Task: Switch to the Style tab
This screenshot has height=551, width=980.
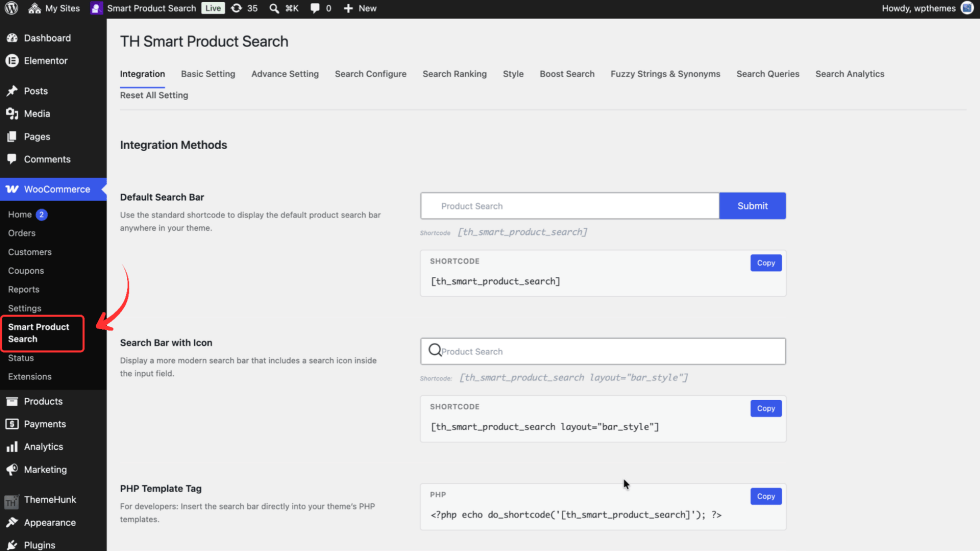Action: point(513,74)
